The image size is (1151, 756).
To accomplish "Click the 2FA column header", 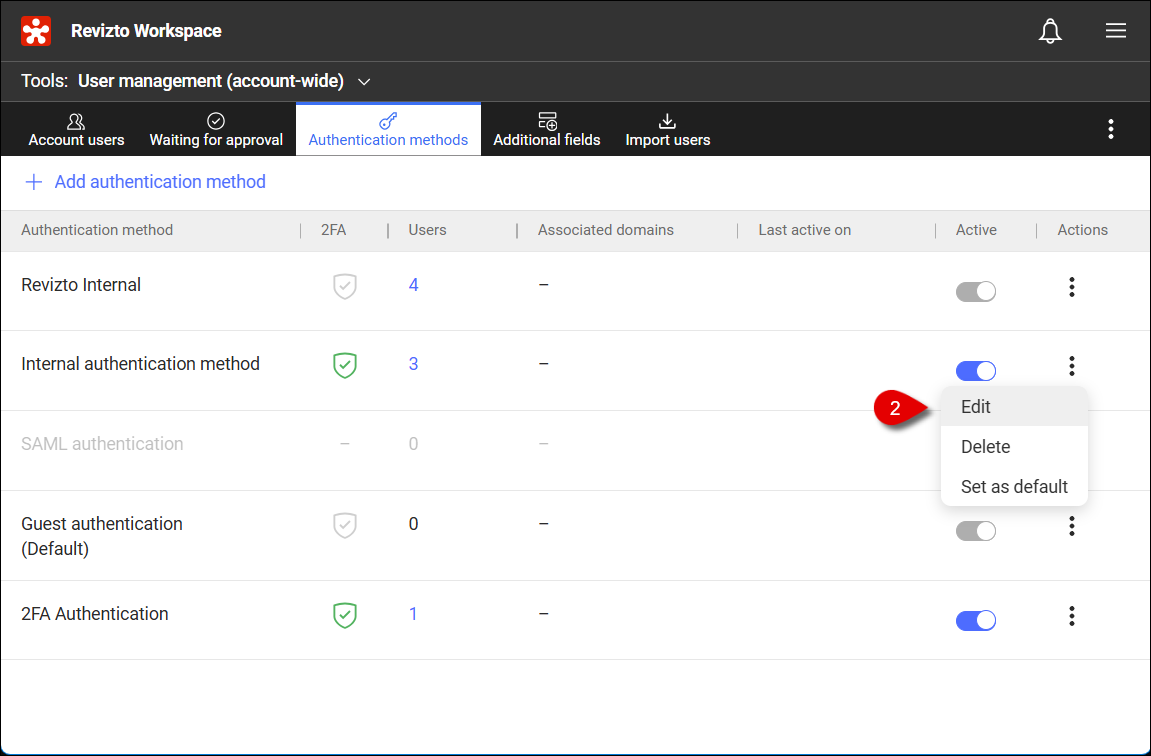I will 333,230.
